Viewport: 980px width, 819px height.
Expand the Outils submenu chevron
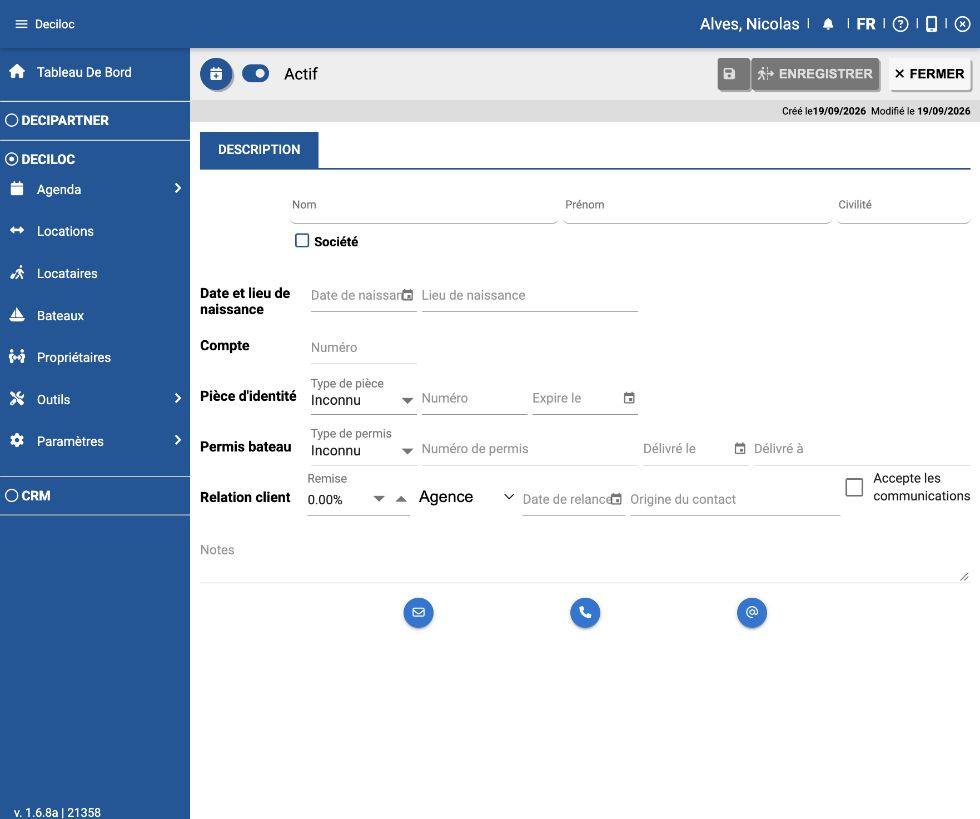[x=178, y=398]
